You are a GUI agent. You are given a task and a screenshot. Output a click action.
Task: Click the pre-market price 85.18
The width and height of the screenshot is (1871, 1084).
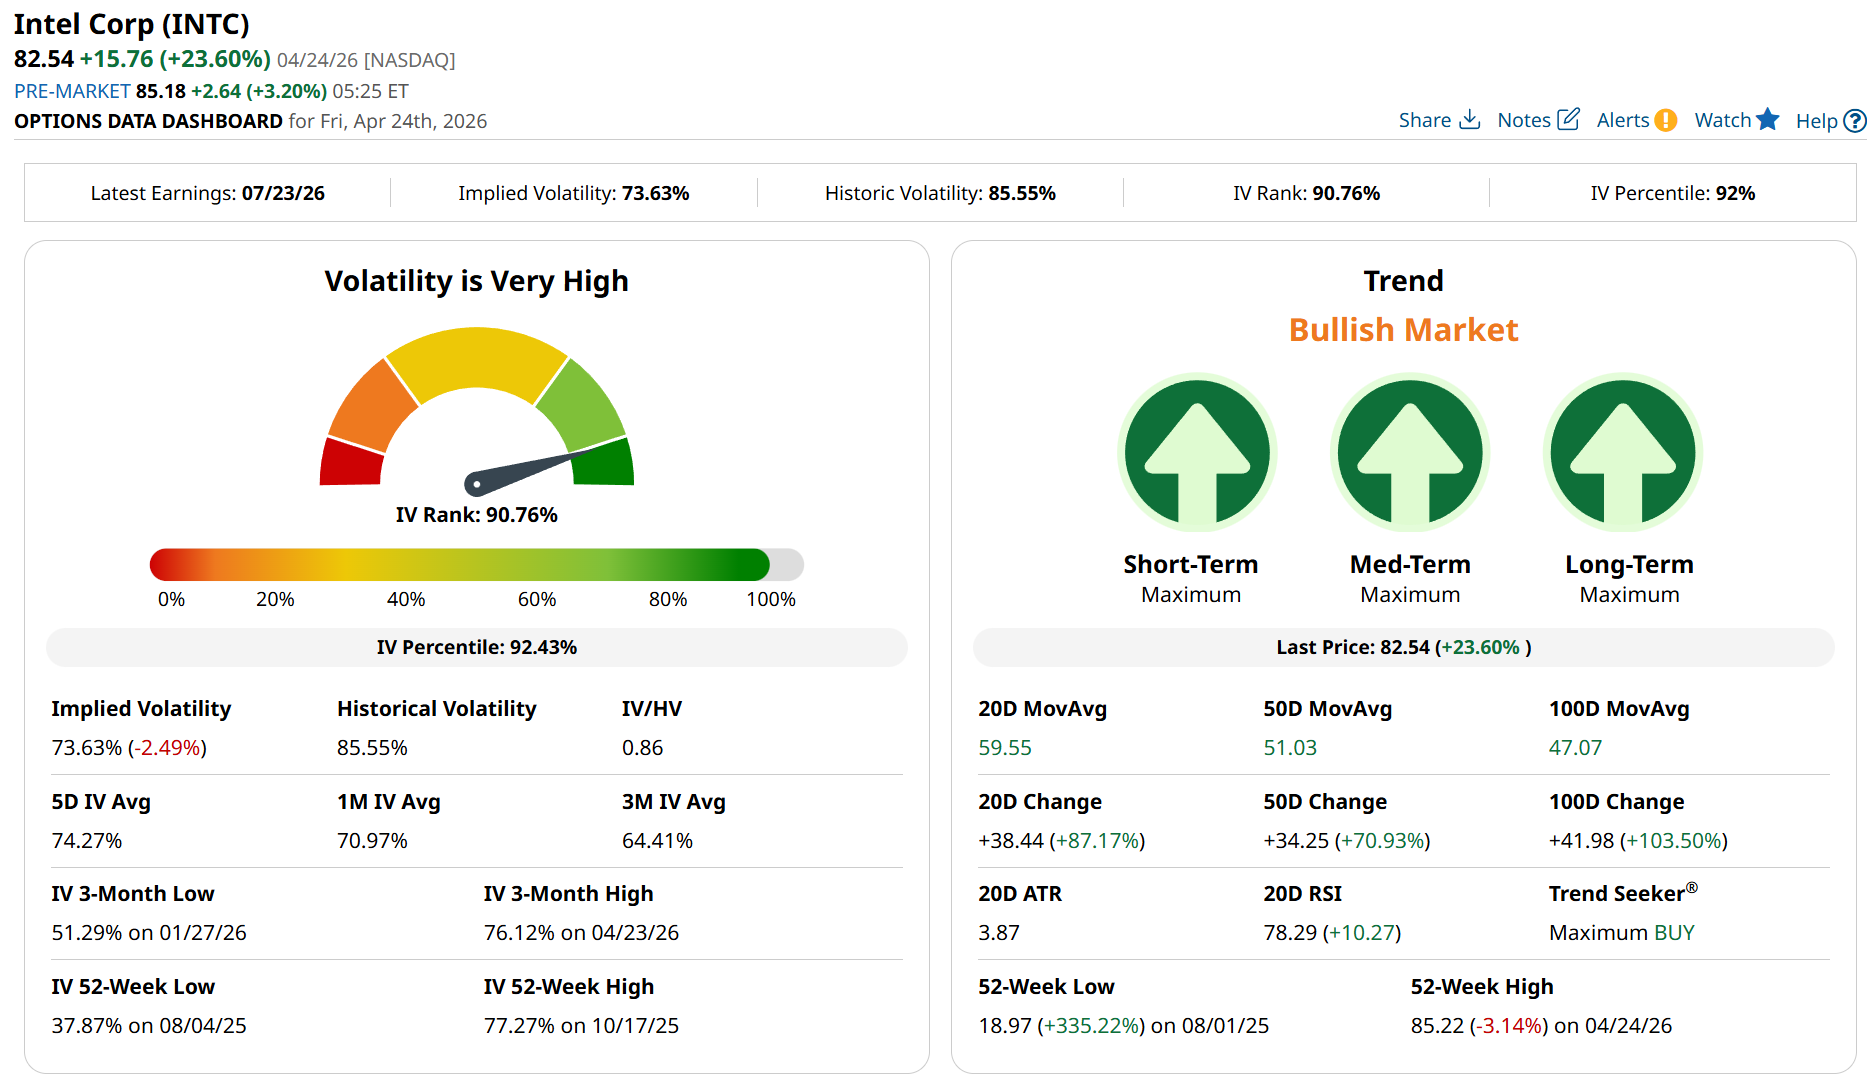coord(161,91)
